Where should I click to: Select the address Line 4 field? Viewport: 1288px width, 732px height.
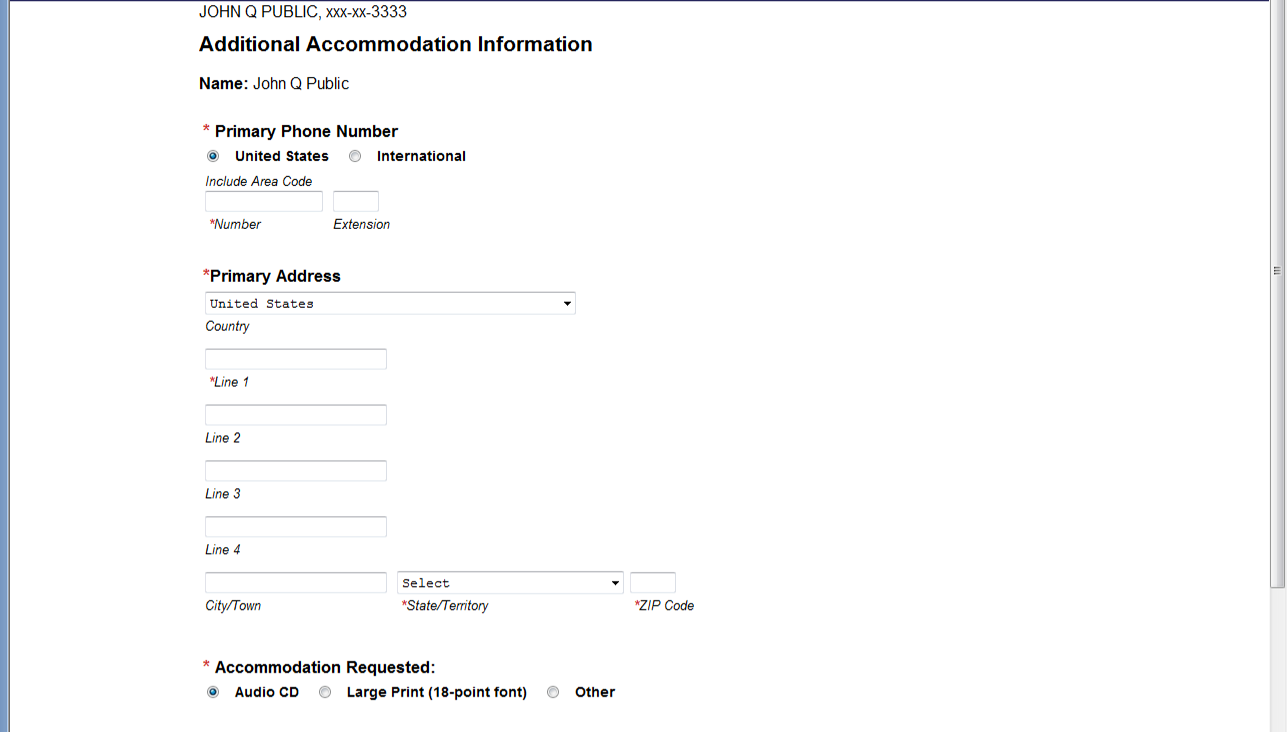pos(296,527)
